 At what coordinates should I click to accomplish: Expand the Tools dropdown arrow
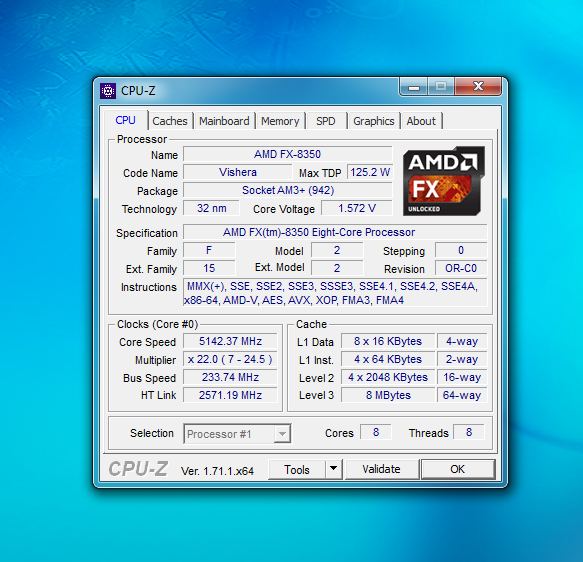334,470
